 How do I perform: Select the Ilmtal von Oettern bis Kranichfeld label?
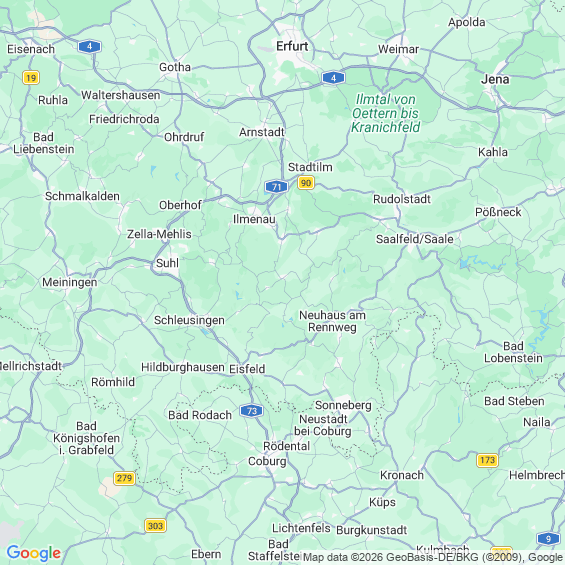pos(386,113)
